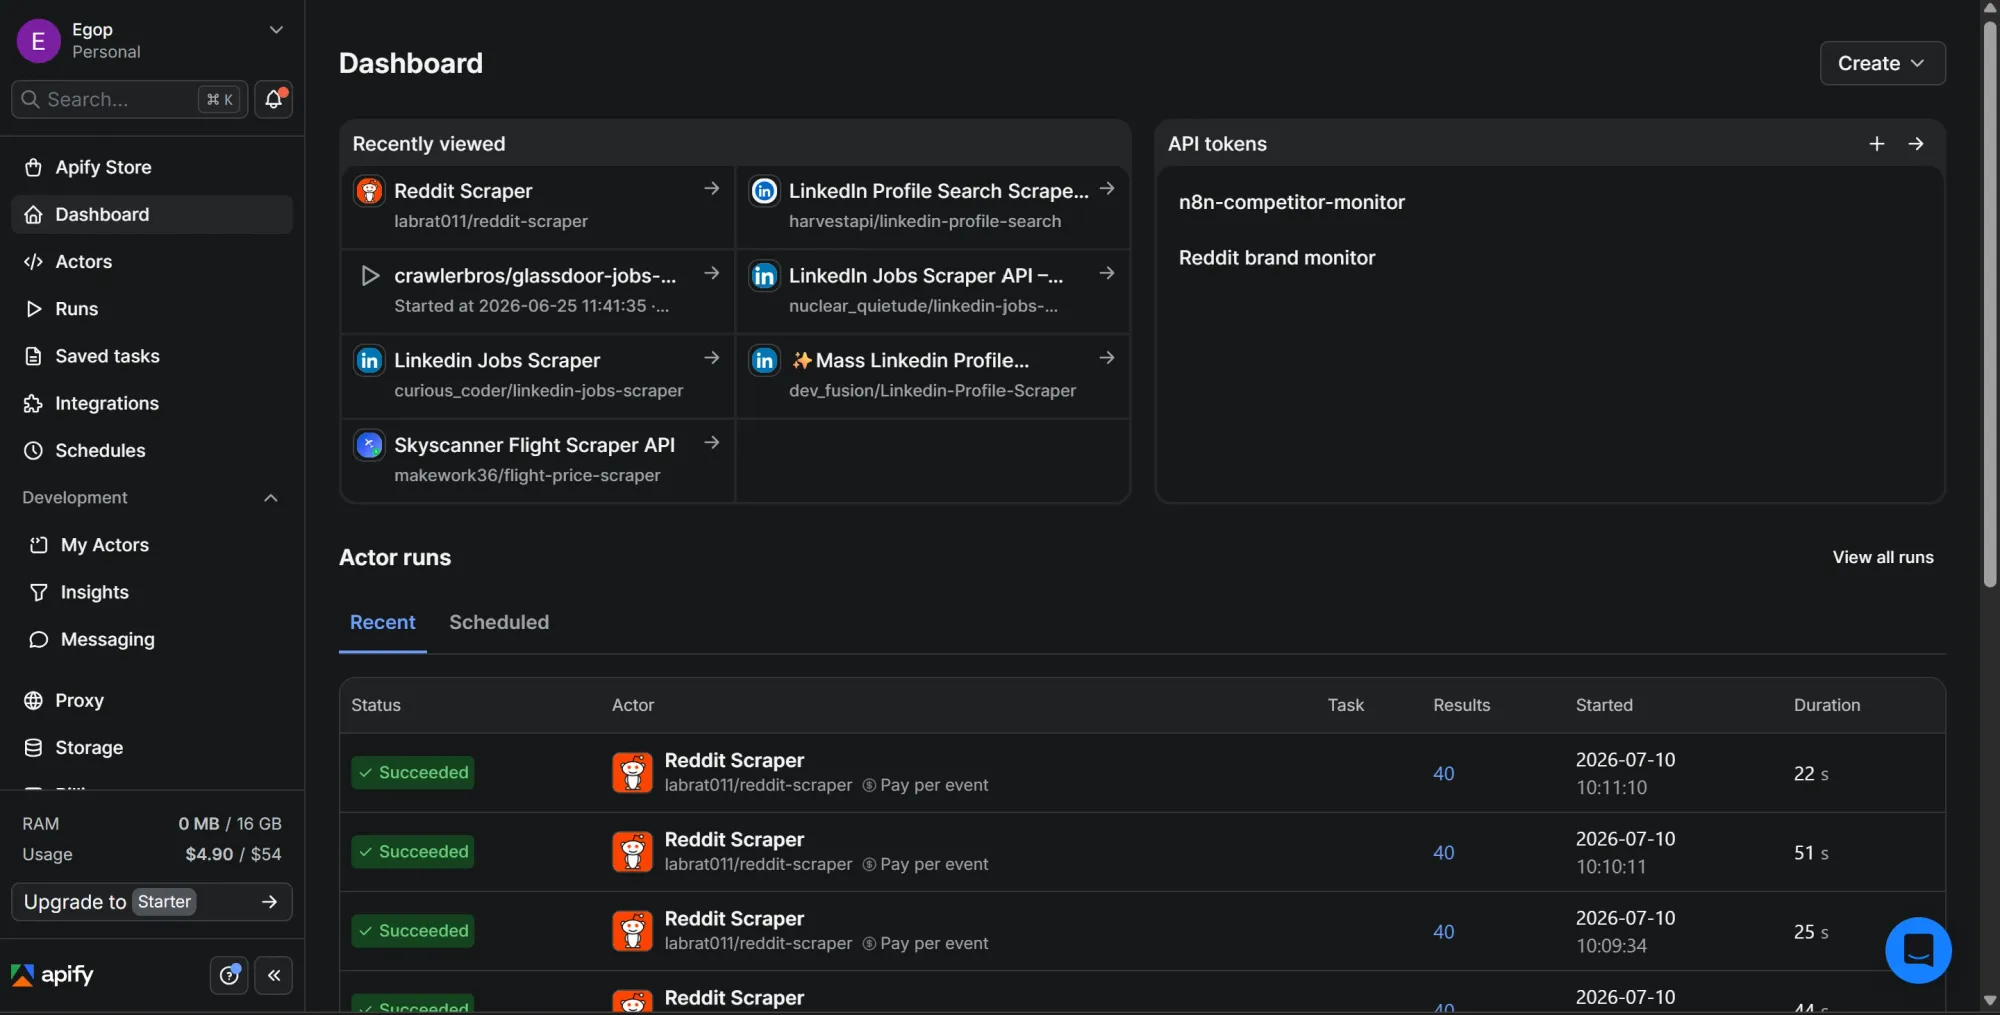
Task: Select Reddit brand monitor token
Action: [x=1277, y=258]
